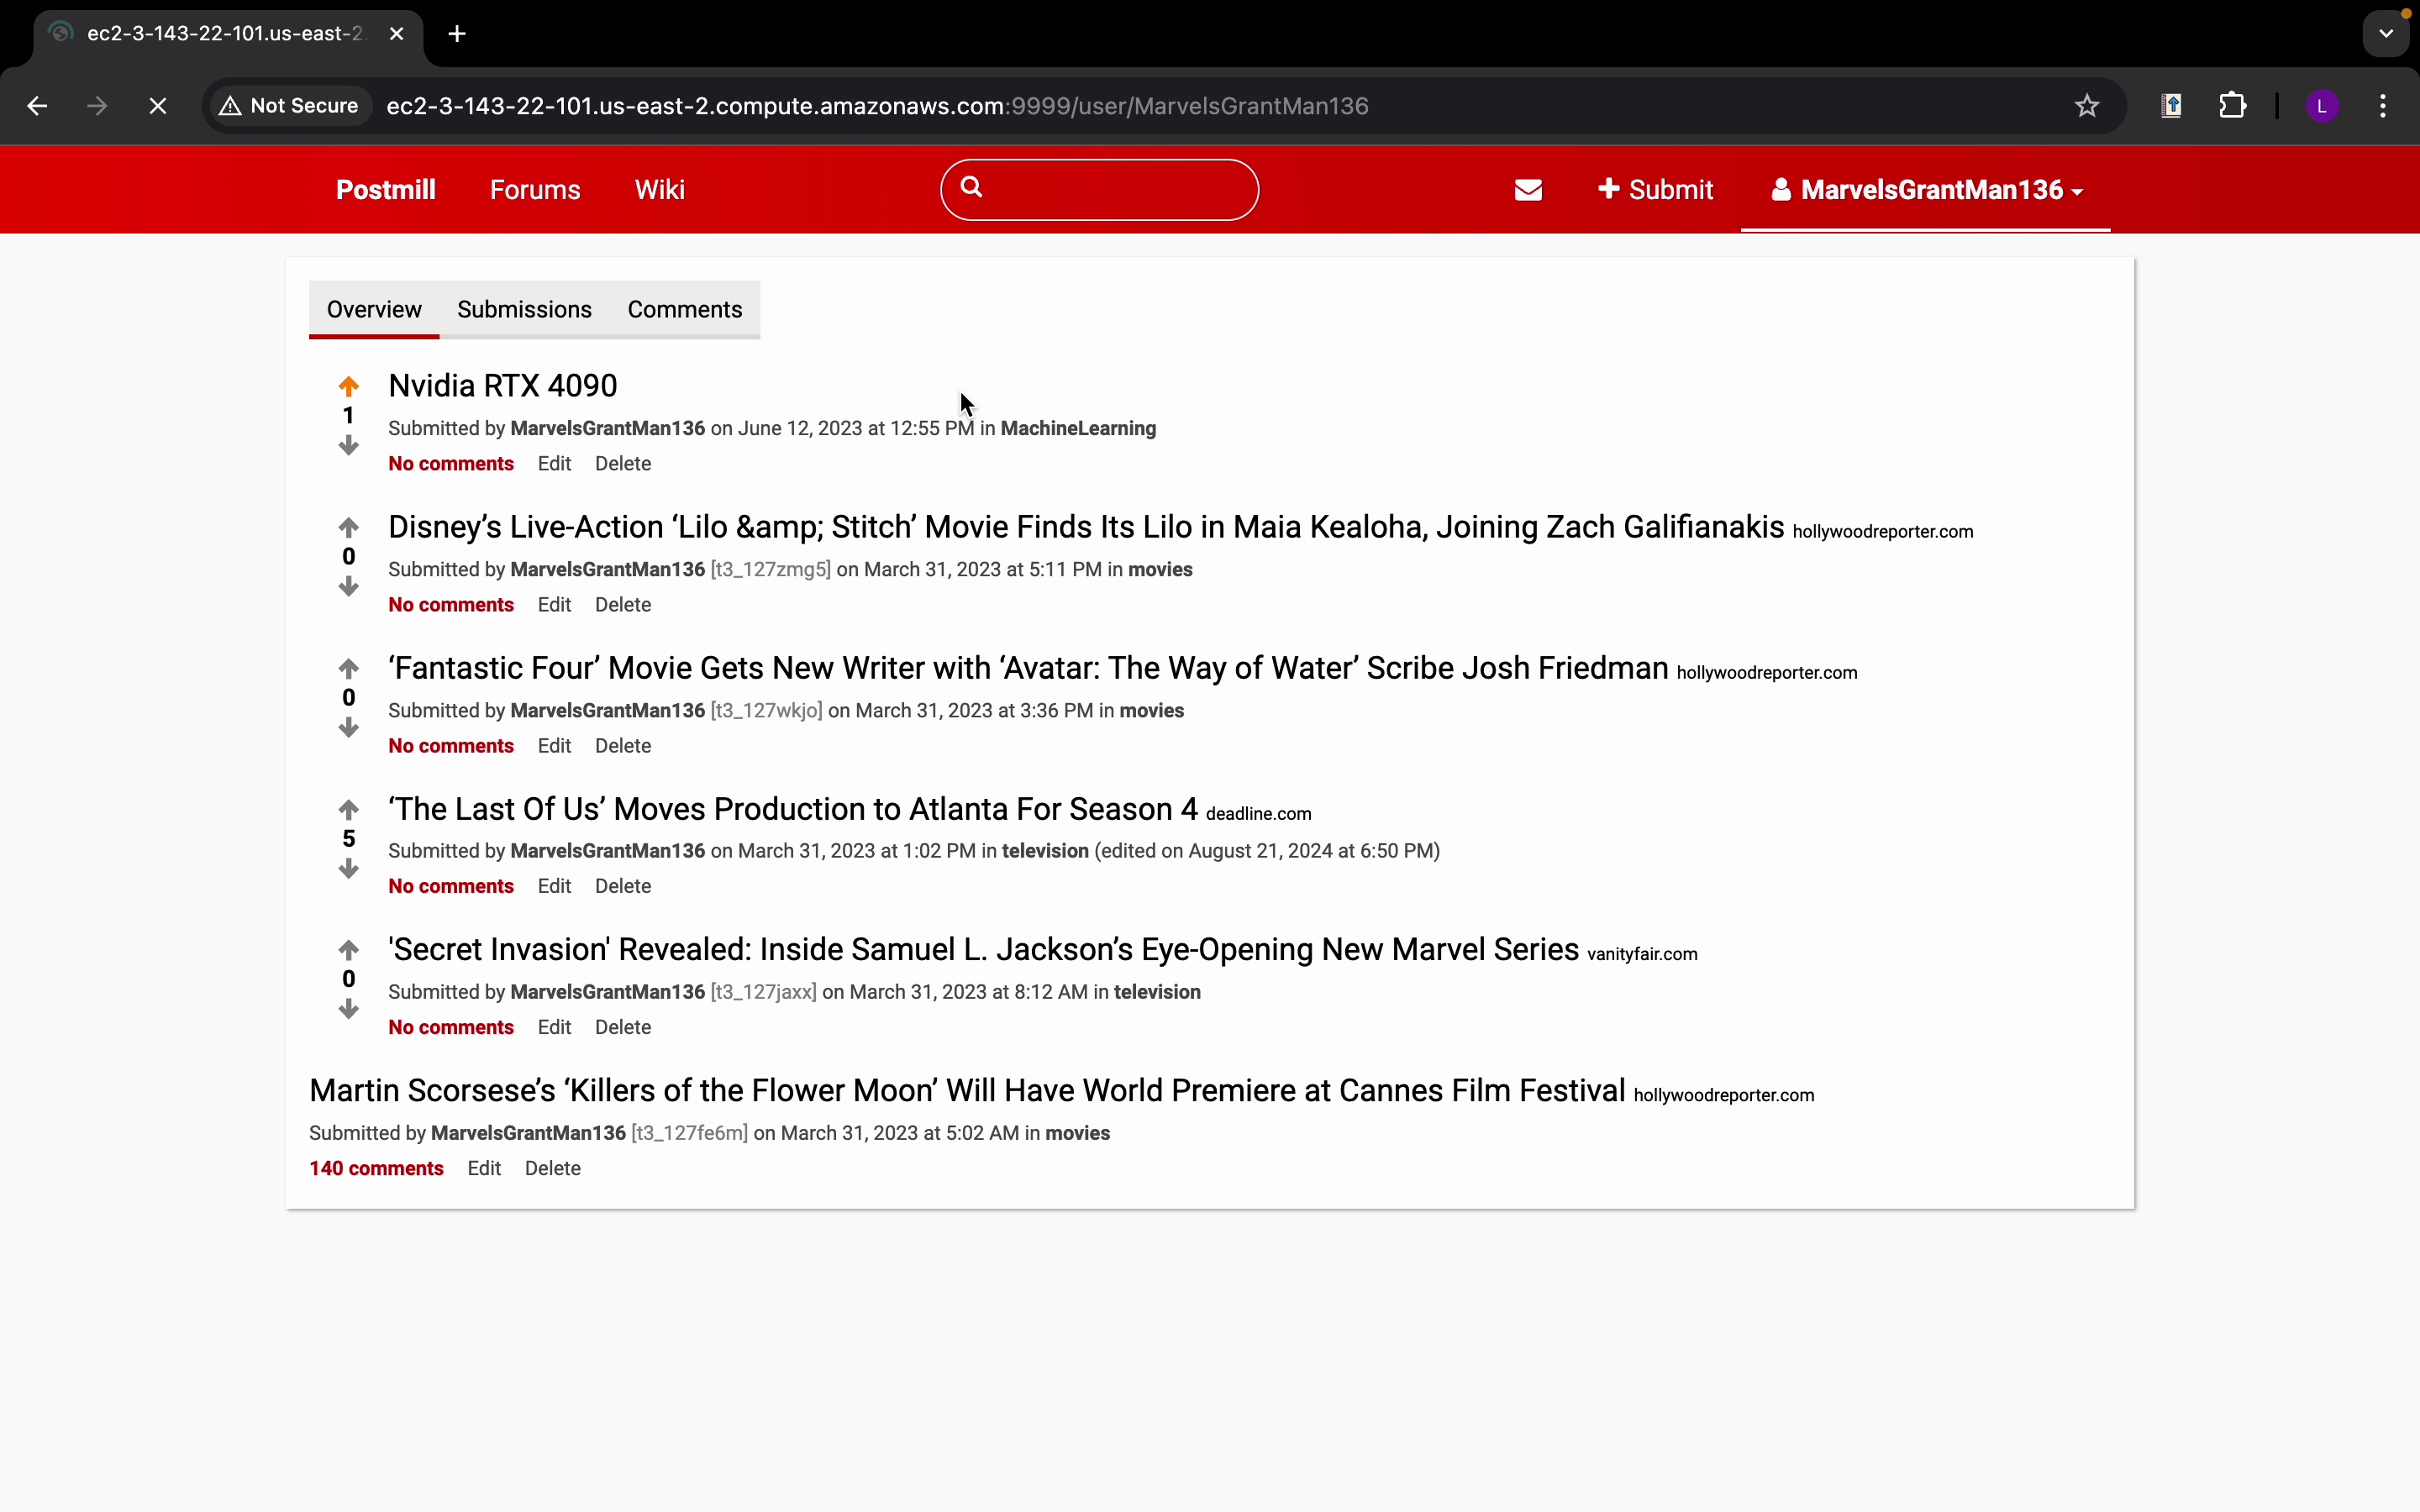The image size is (2420, 1512).
Task: Bookmark page with the star icon
Action: coord(2086,106)
